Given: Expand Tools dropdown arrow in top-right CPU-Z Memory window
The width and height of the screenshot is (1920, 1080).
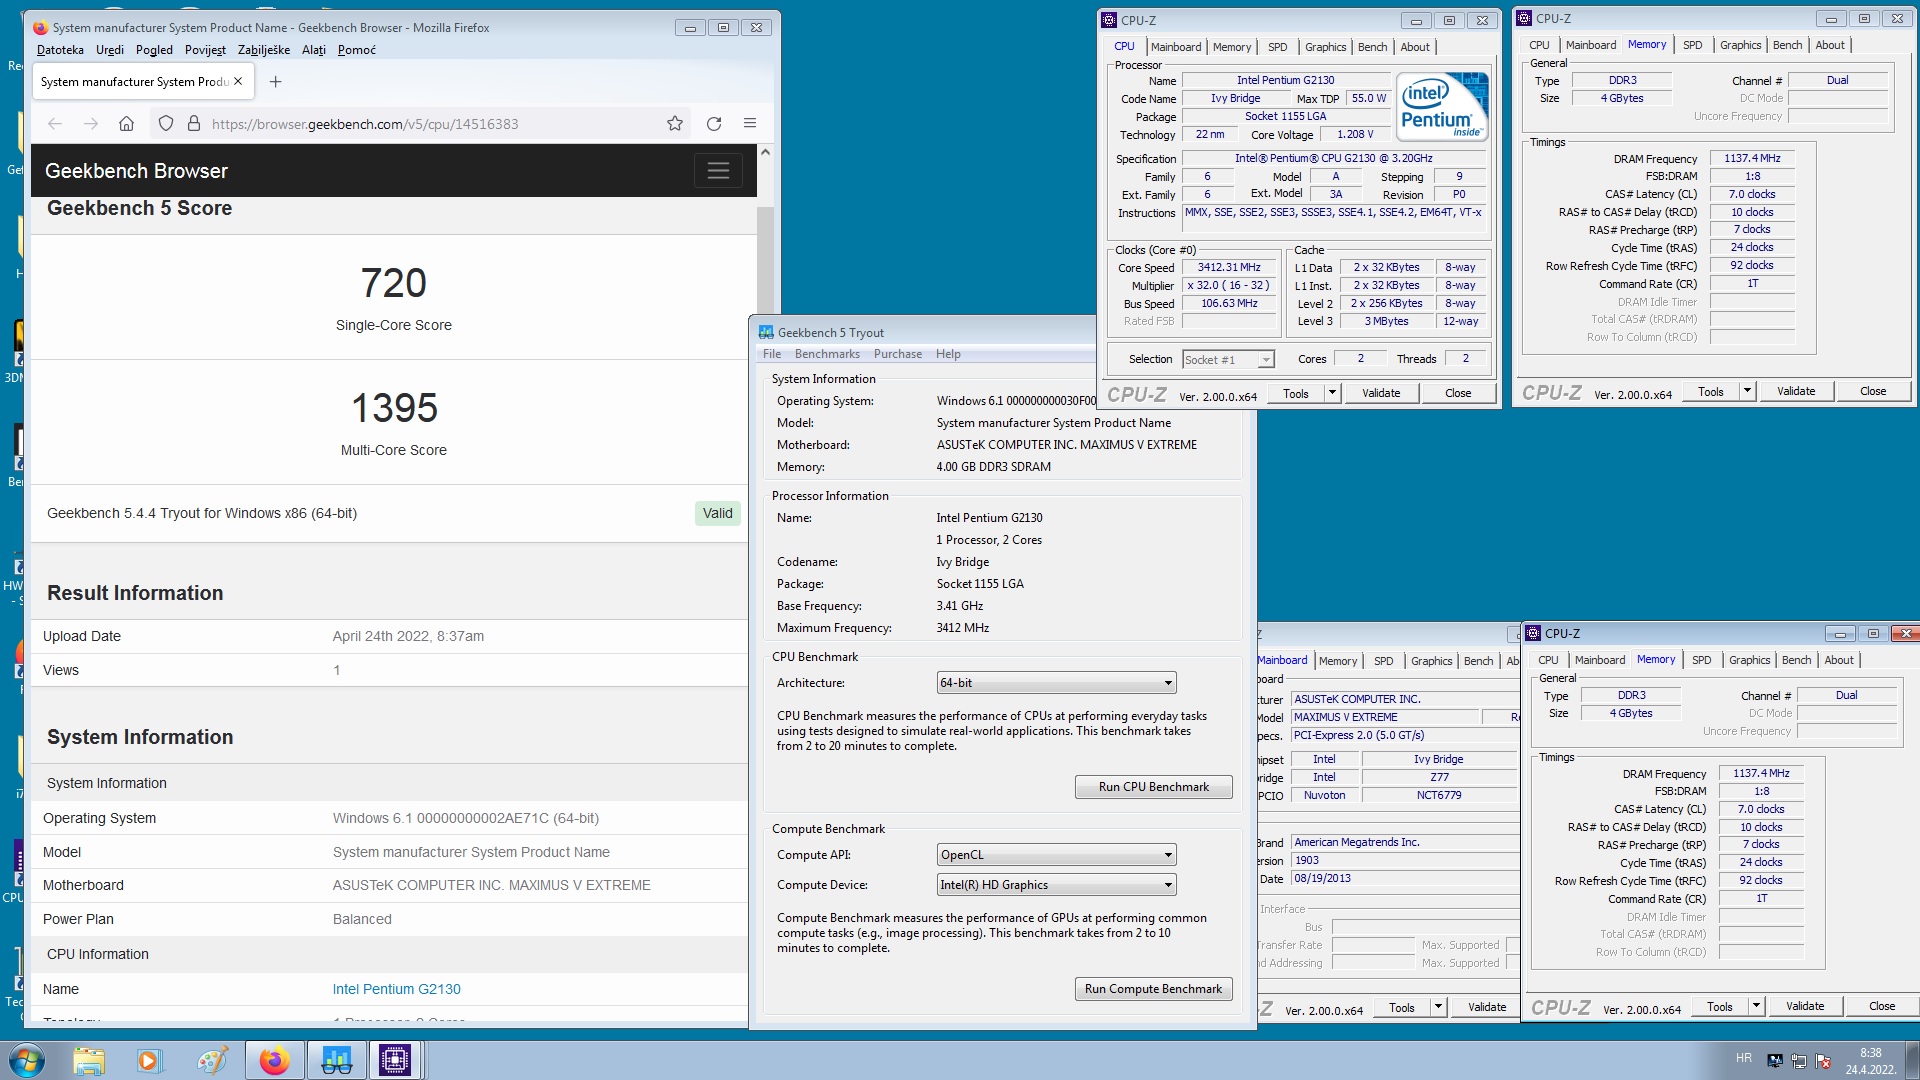Looking at the screenshot, I should point(1747,391).
